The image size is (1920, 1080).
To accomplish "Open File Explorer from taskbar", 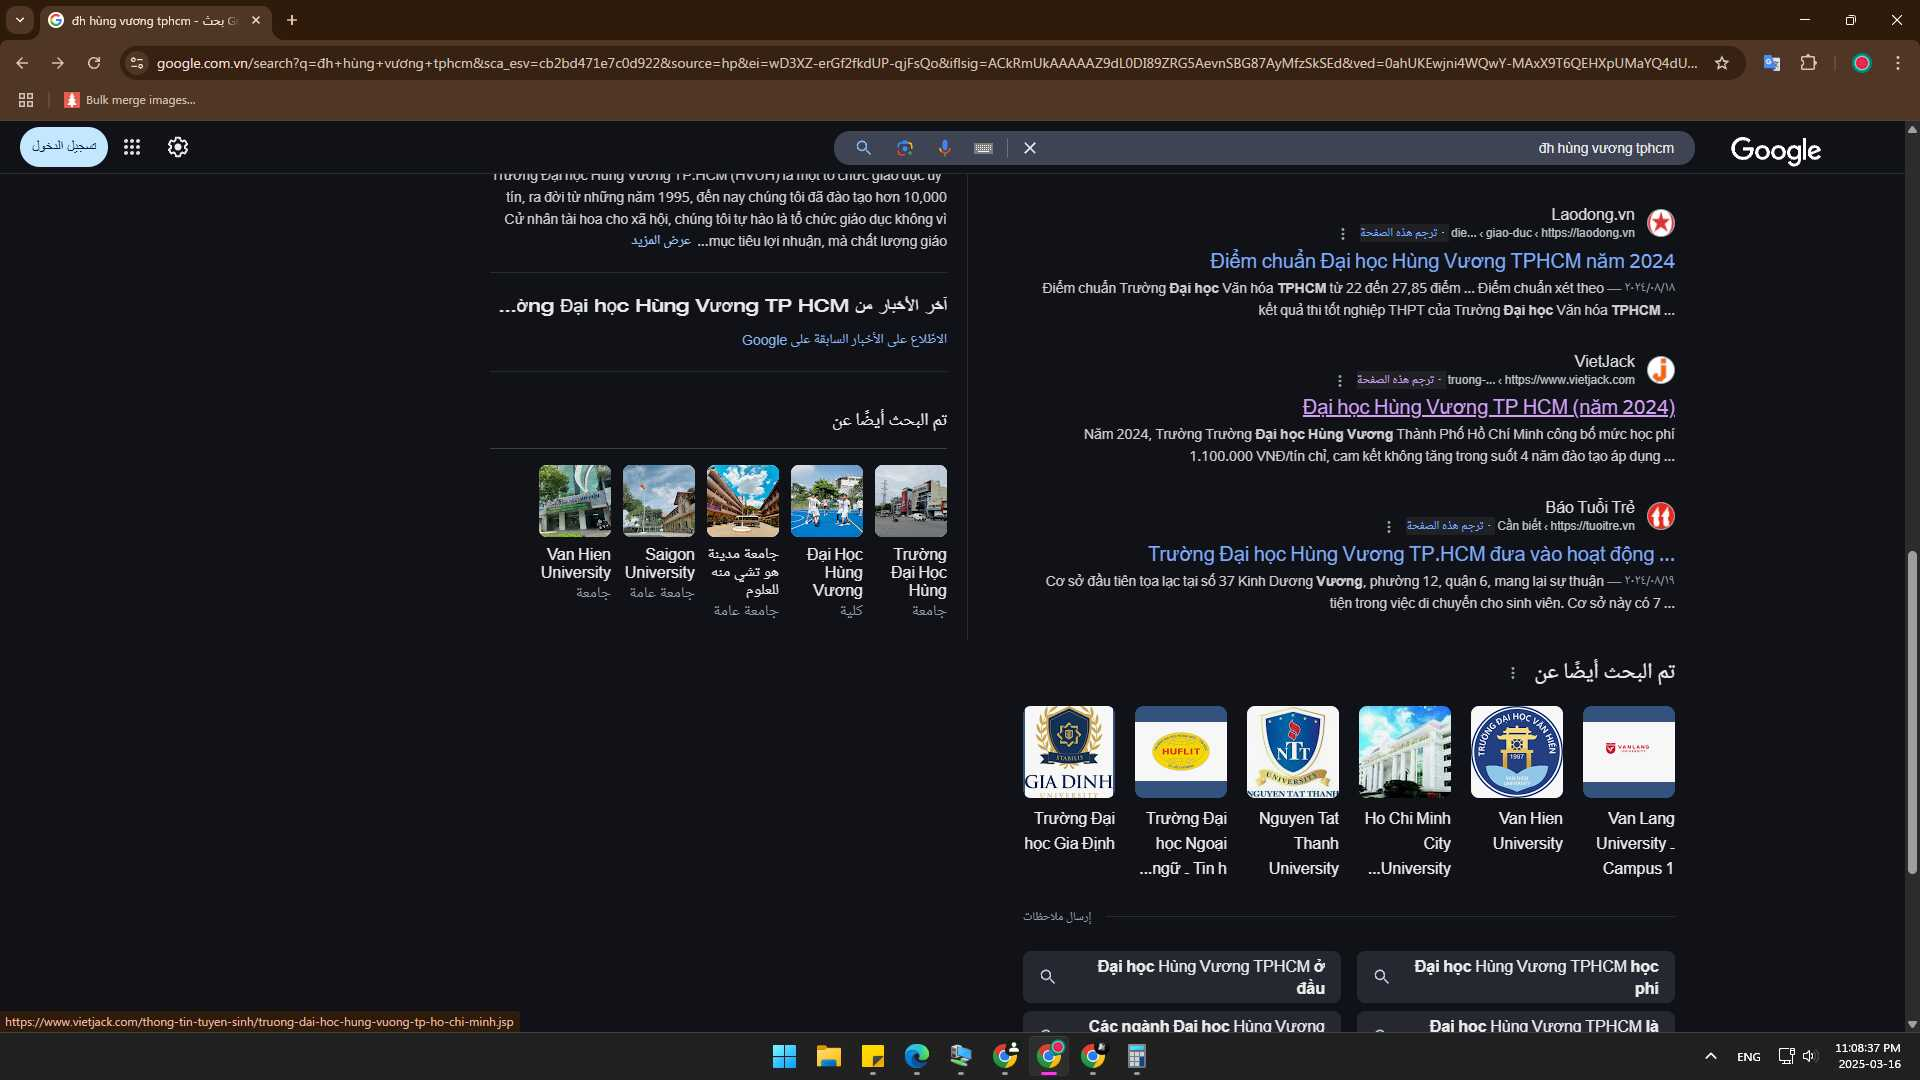I will click(829, 1056).
